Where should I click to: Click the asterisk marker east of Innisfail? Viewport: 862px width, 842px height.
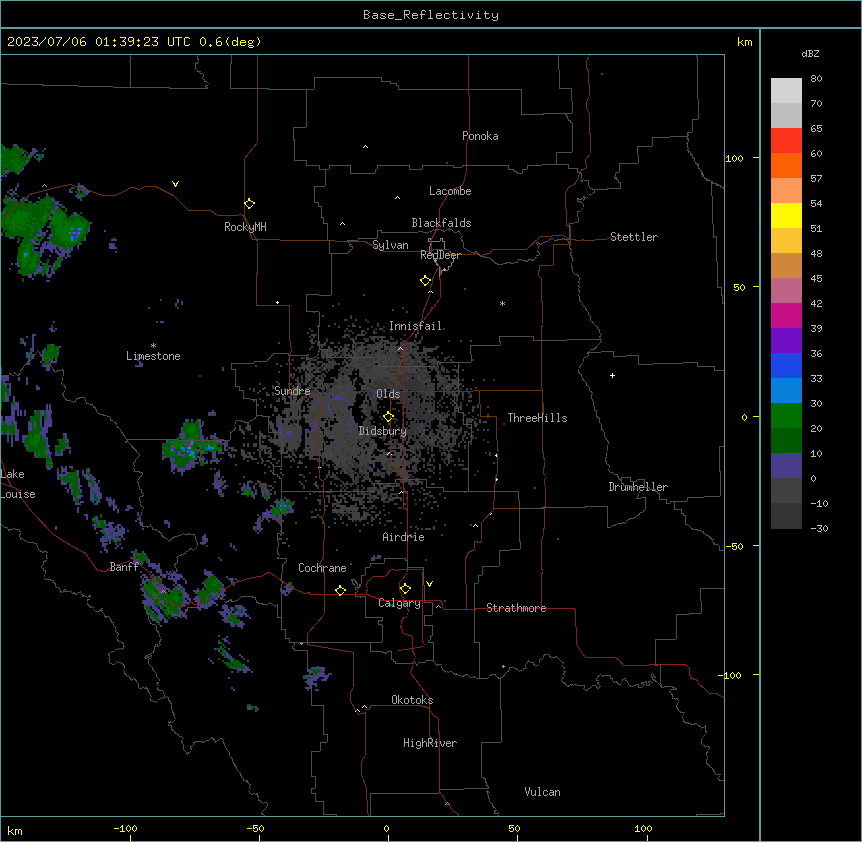tap(502, 303)
